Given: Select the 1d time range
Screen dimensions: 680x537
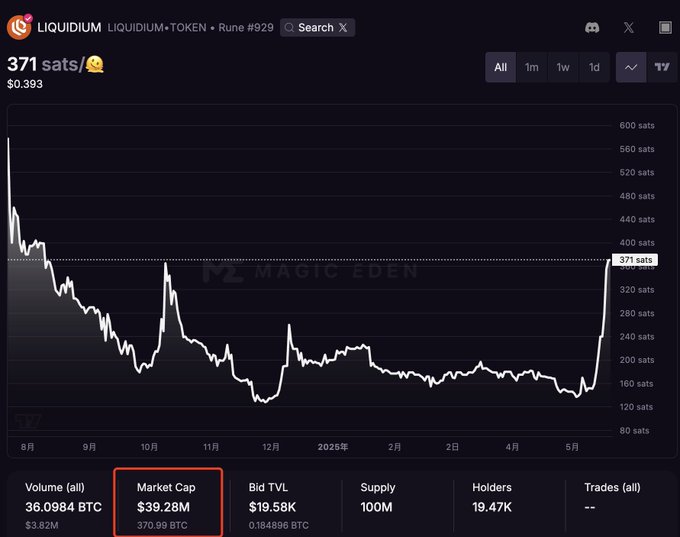Looking at the screenshot, I should [594, 67].
